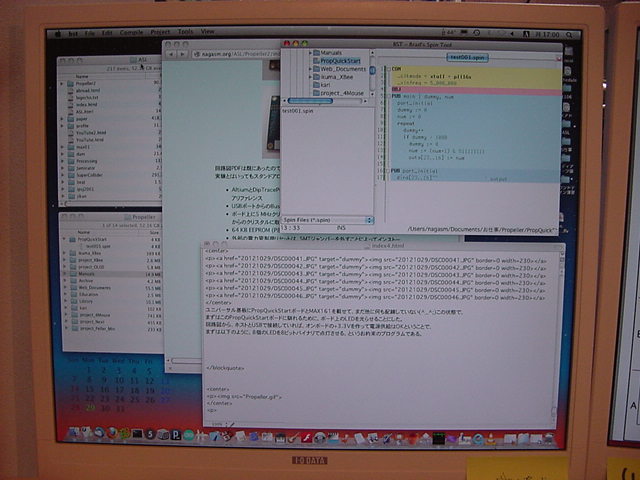Select abroad.html in ASL Finder window
Image resolution: width=640 pixels, height=480 pixels.
(87, 90)
